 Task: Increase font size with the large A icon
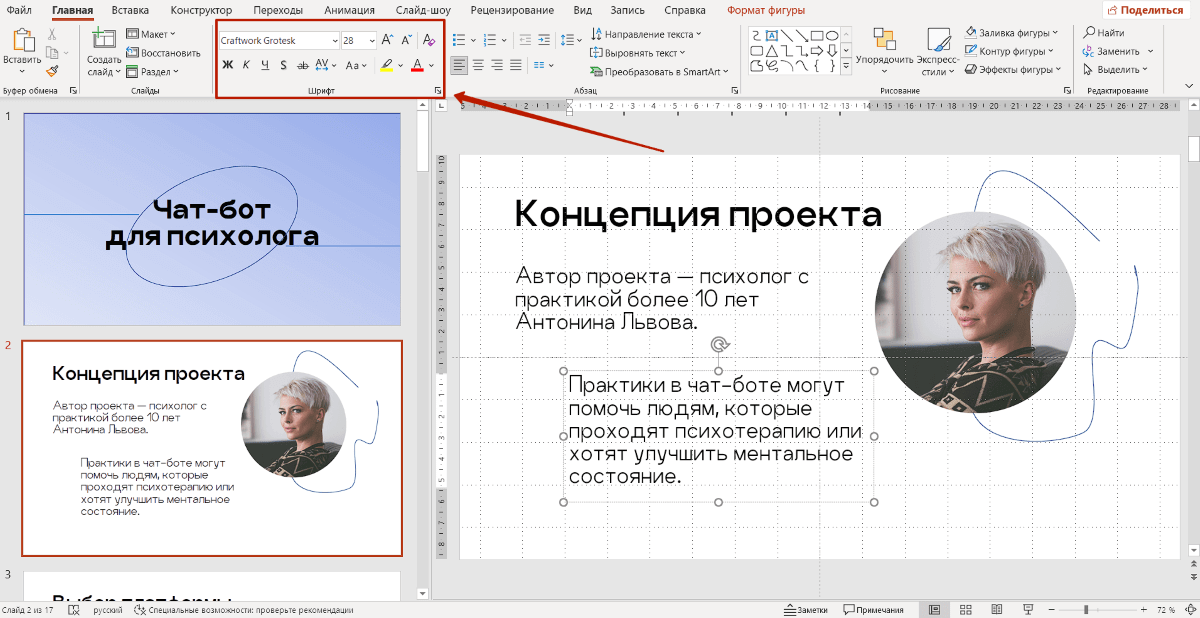(387, 40)
